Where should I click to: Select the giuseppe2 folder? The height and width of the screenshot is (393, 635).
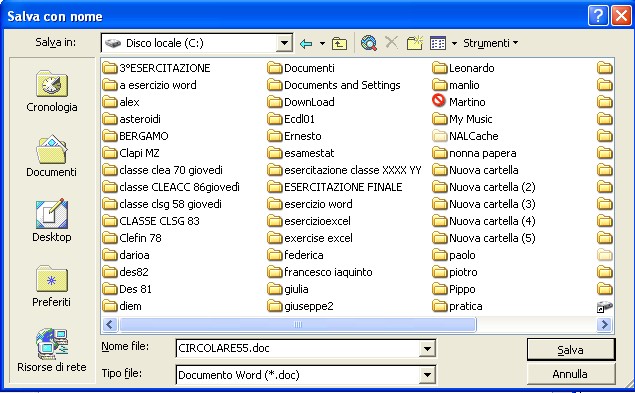coord(300,306)
